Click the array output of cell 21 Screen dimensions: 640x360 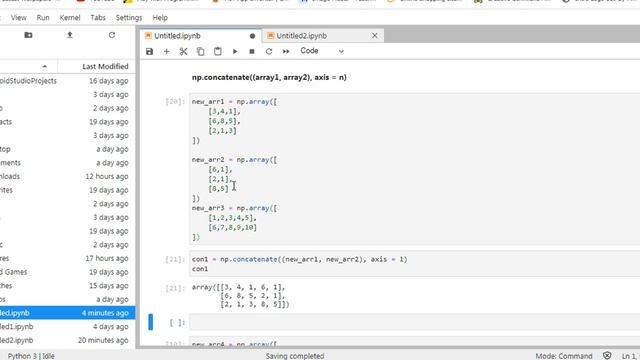point(240,296)
